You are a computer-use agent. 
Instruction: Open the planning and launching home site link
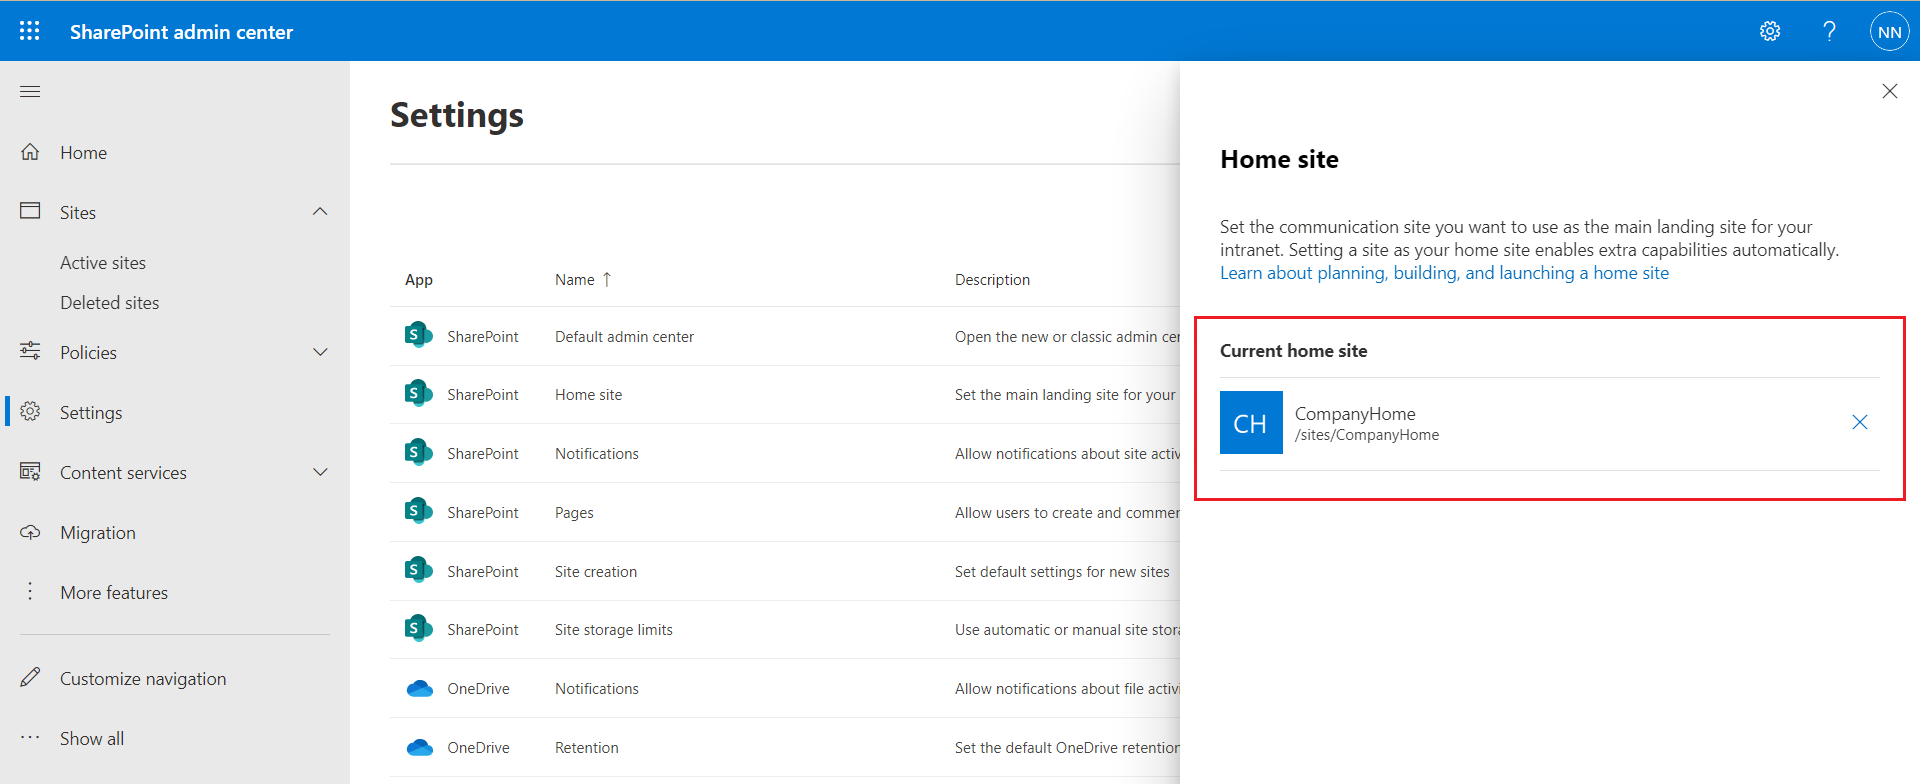point(1444,273)
